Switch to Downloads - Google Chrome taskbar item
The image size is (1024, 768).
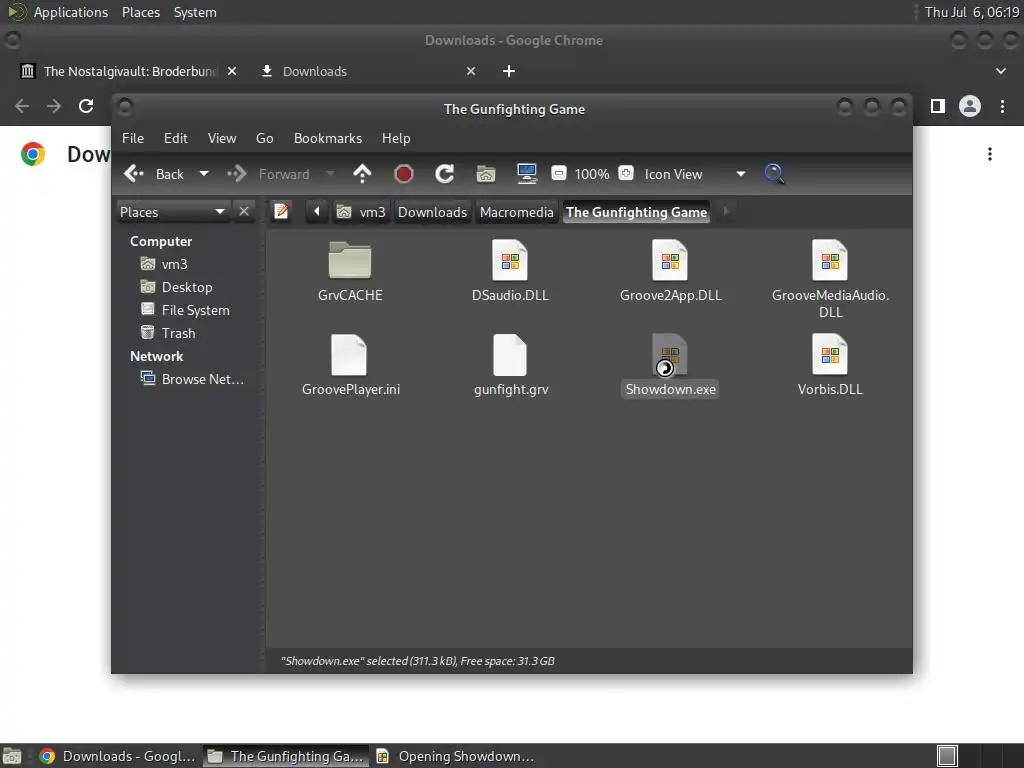tap(118, 756)
